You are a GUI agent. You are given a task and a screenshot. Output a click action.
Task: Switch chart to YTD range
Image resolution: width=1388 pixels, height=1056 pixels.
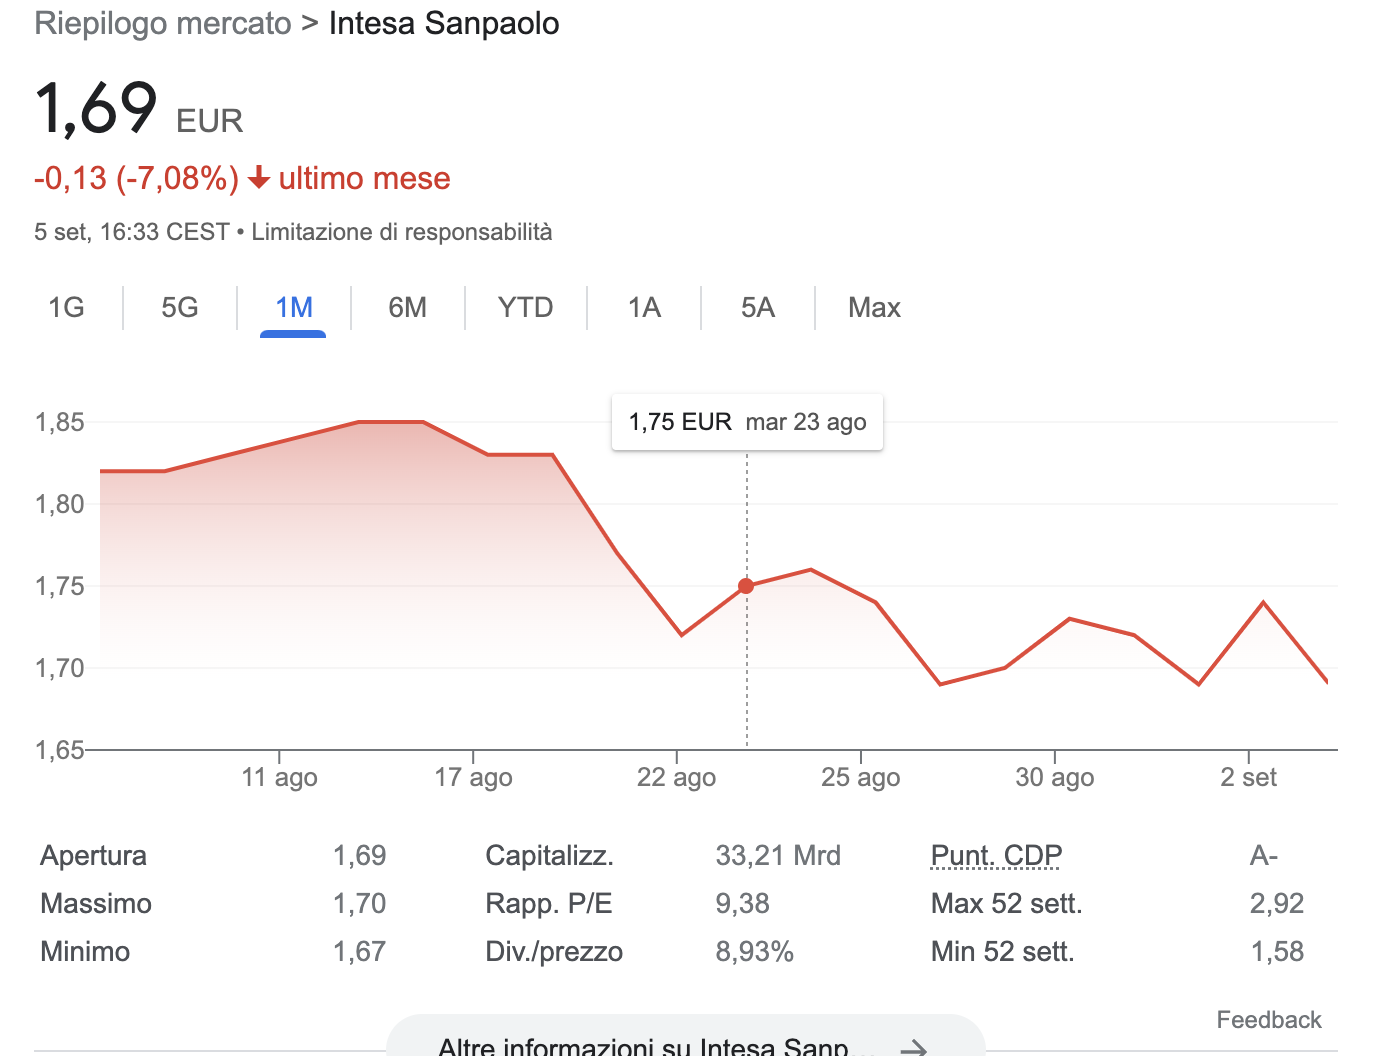[526, 307]
